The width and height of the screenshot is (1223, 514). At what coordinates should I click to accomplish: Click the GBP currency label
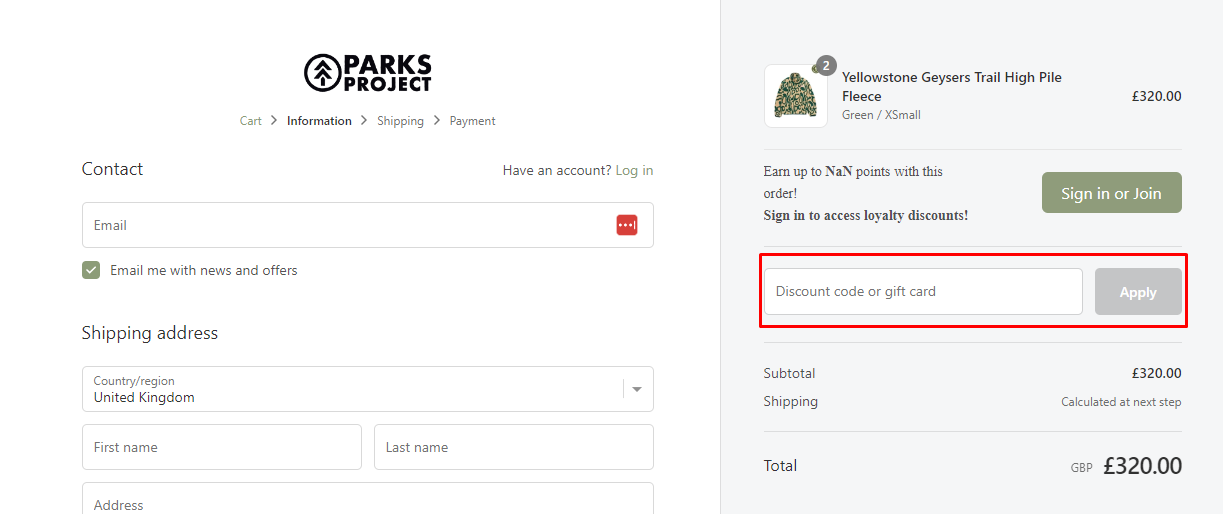(1081, 468)
